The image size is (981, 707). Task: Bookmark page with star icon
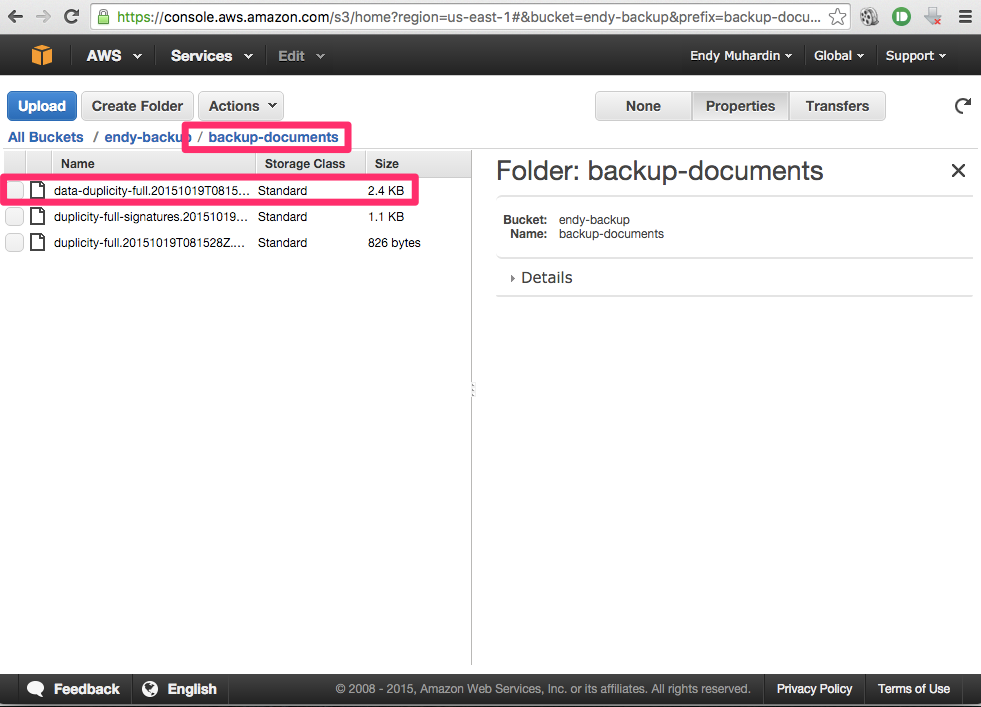(837, 17)
